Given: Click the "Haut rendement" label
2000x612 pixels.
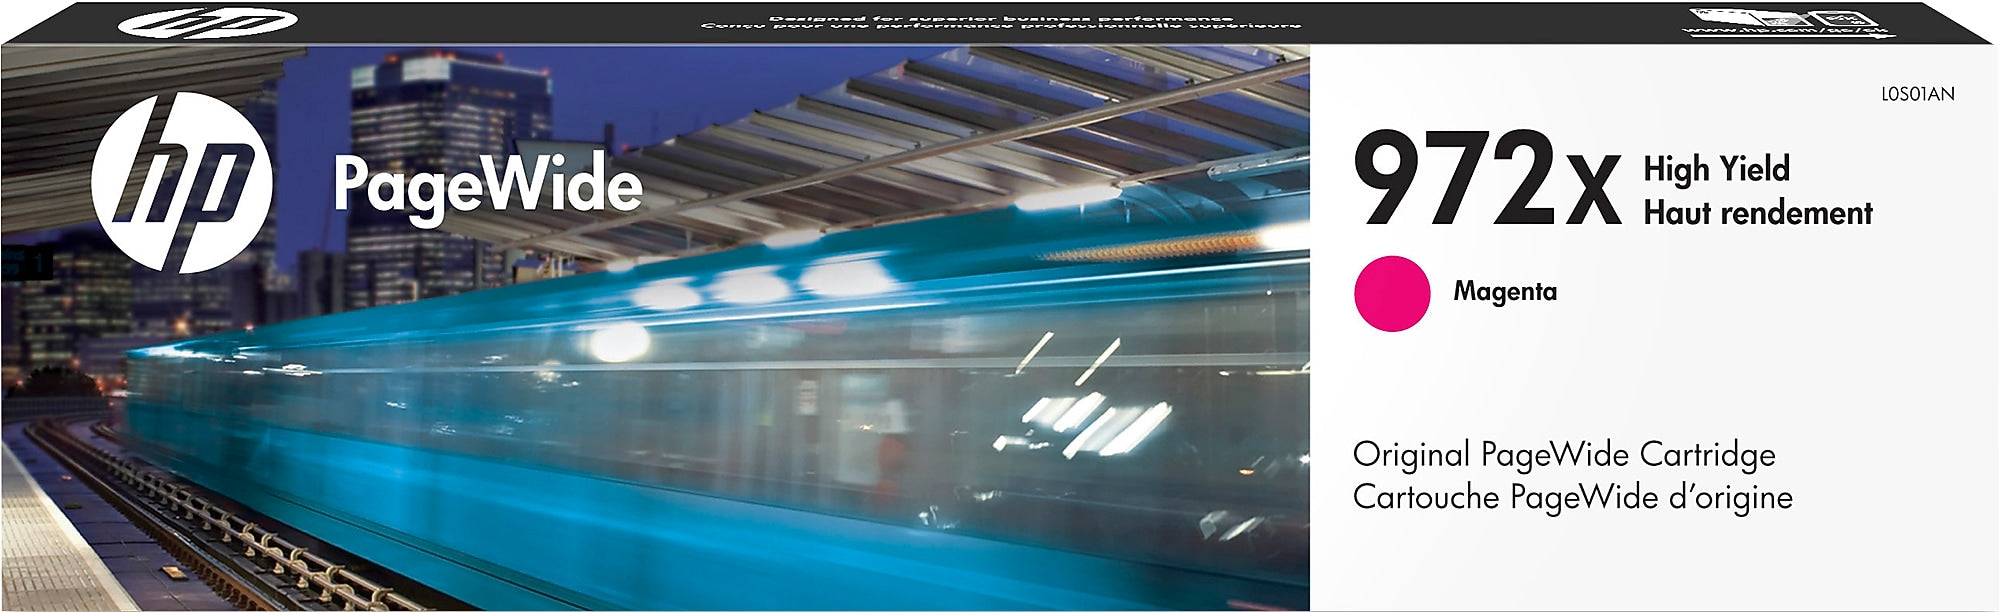Looking at the screenshot, I should coord(1758,213).
